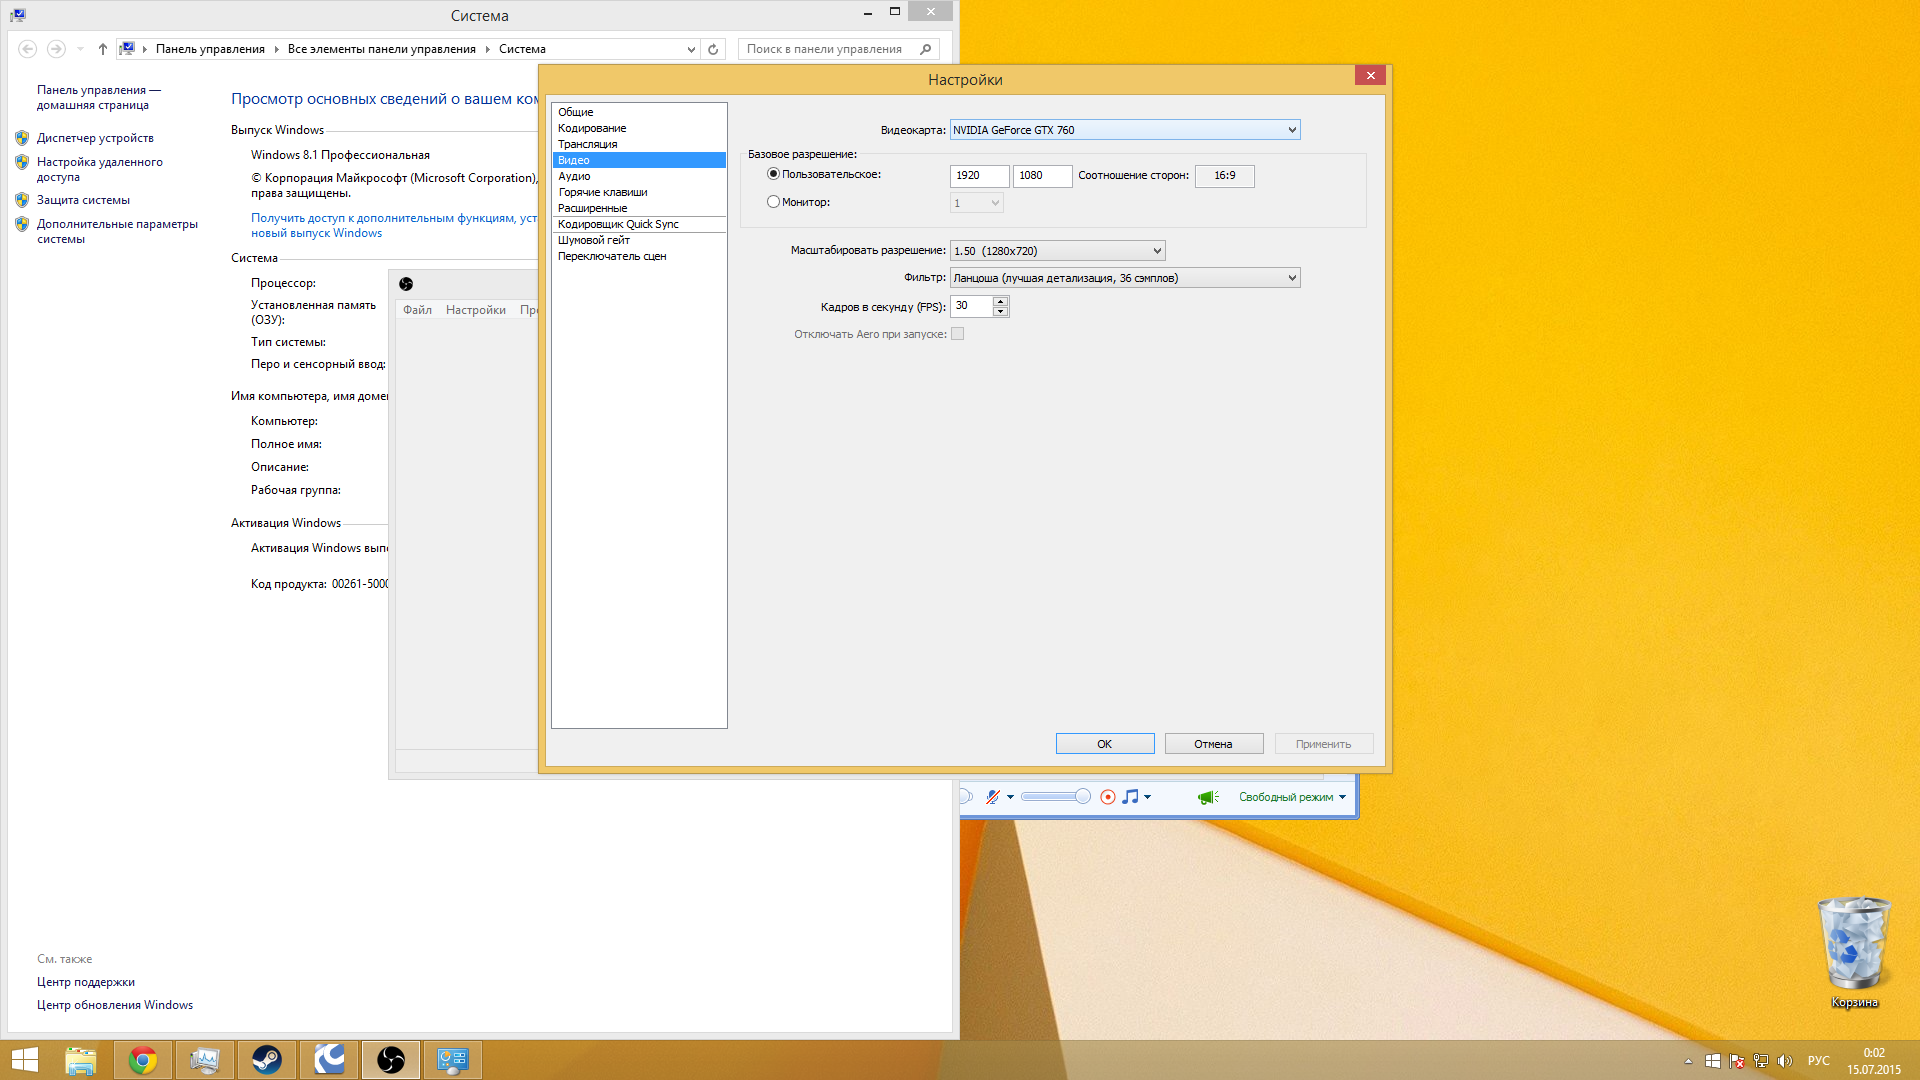Refresh the Control Panel address bar
The width and height of the screenshot is (1920, 1080).
(x=713, y=49)
